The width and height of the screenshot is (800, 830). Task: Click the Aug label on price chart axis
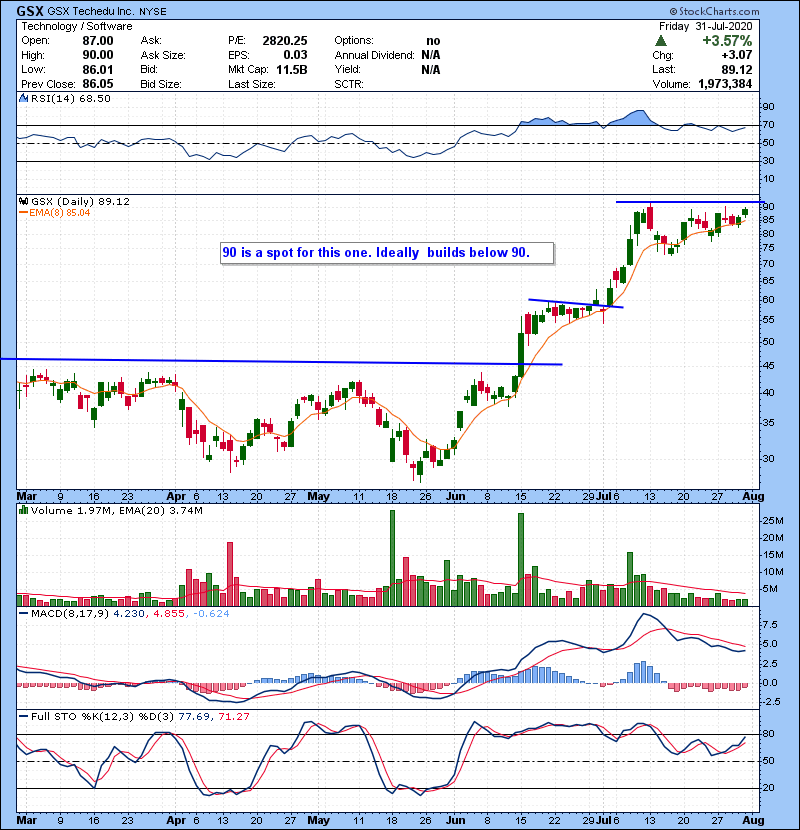(x=753, y=497)
